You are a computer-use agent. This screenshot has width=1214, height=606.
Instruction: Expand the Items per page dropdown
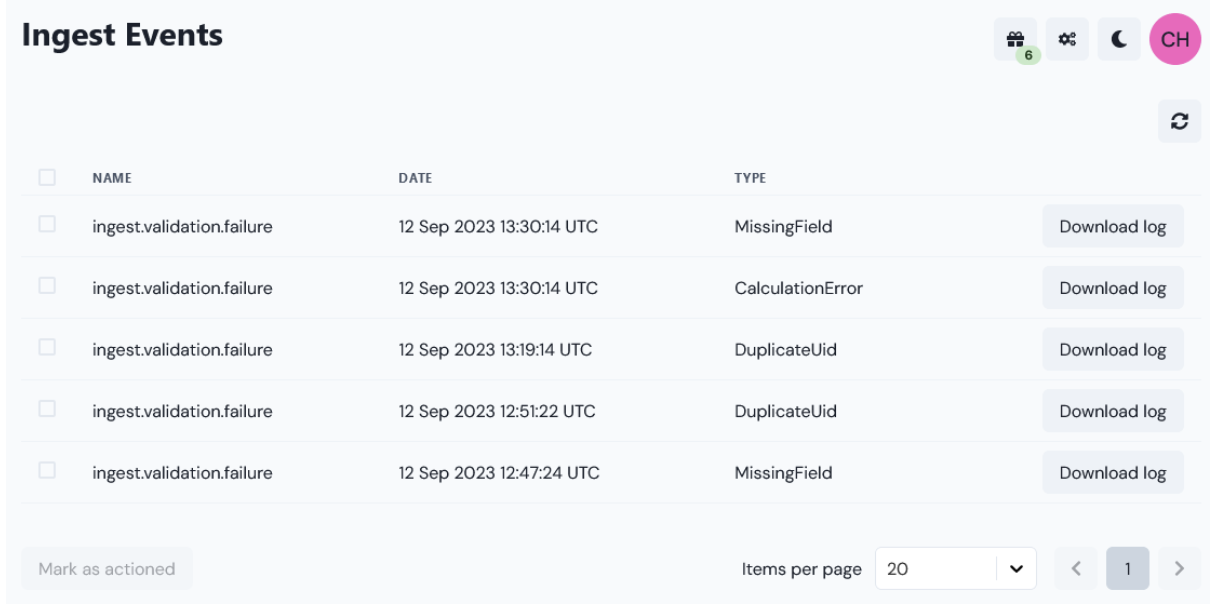956,568
